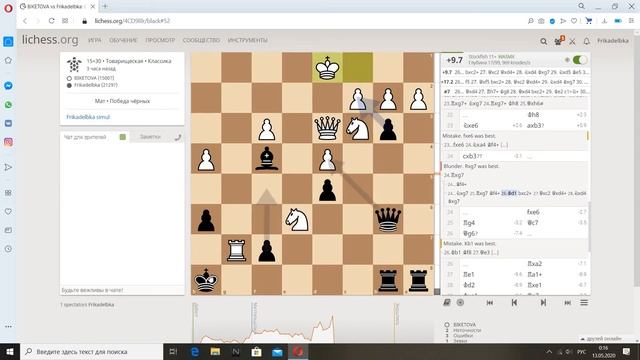Open Opera easy setup icon
This screenshot has width=640, height=360.
click(631, 21)
